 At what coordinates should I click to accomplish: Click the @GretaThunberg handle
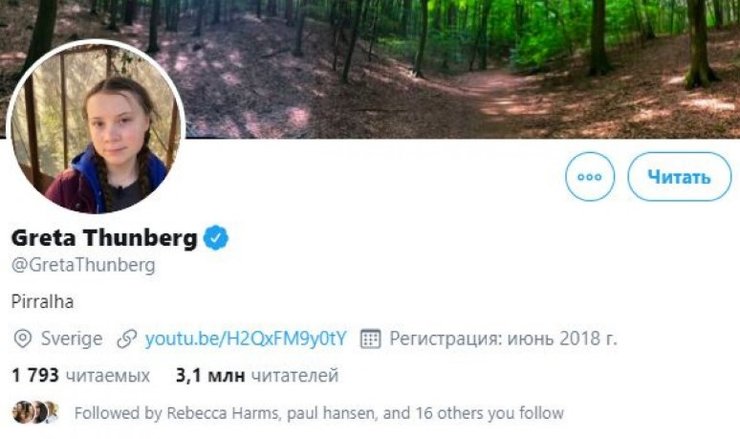[83, 265]
